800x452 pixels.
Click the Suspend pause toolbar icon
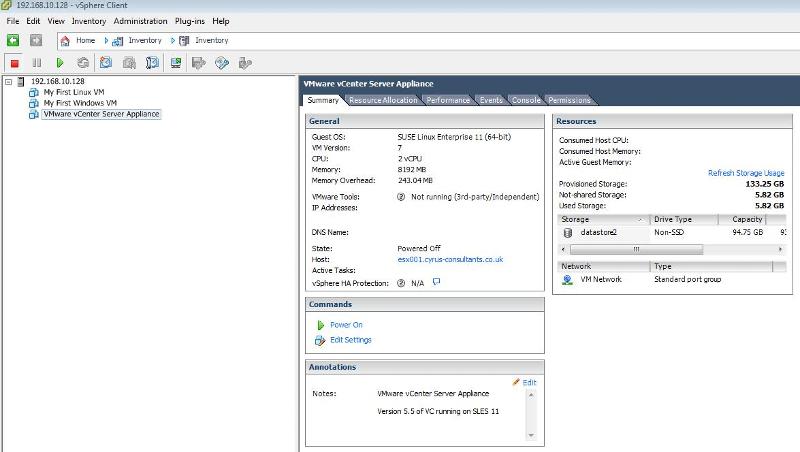[x=37, y=63]
